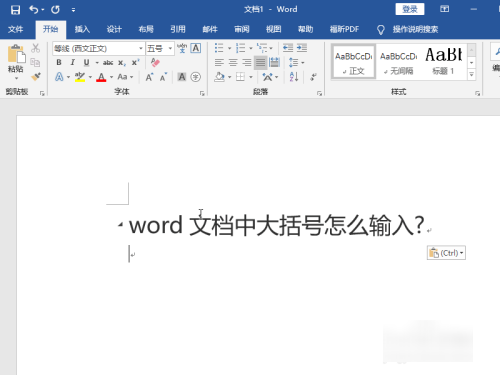Expand the 粘贴 paste options arrow
Screen dimensions: 500x375
click(x=16, y=78)
